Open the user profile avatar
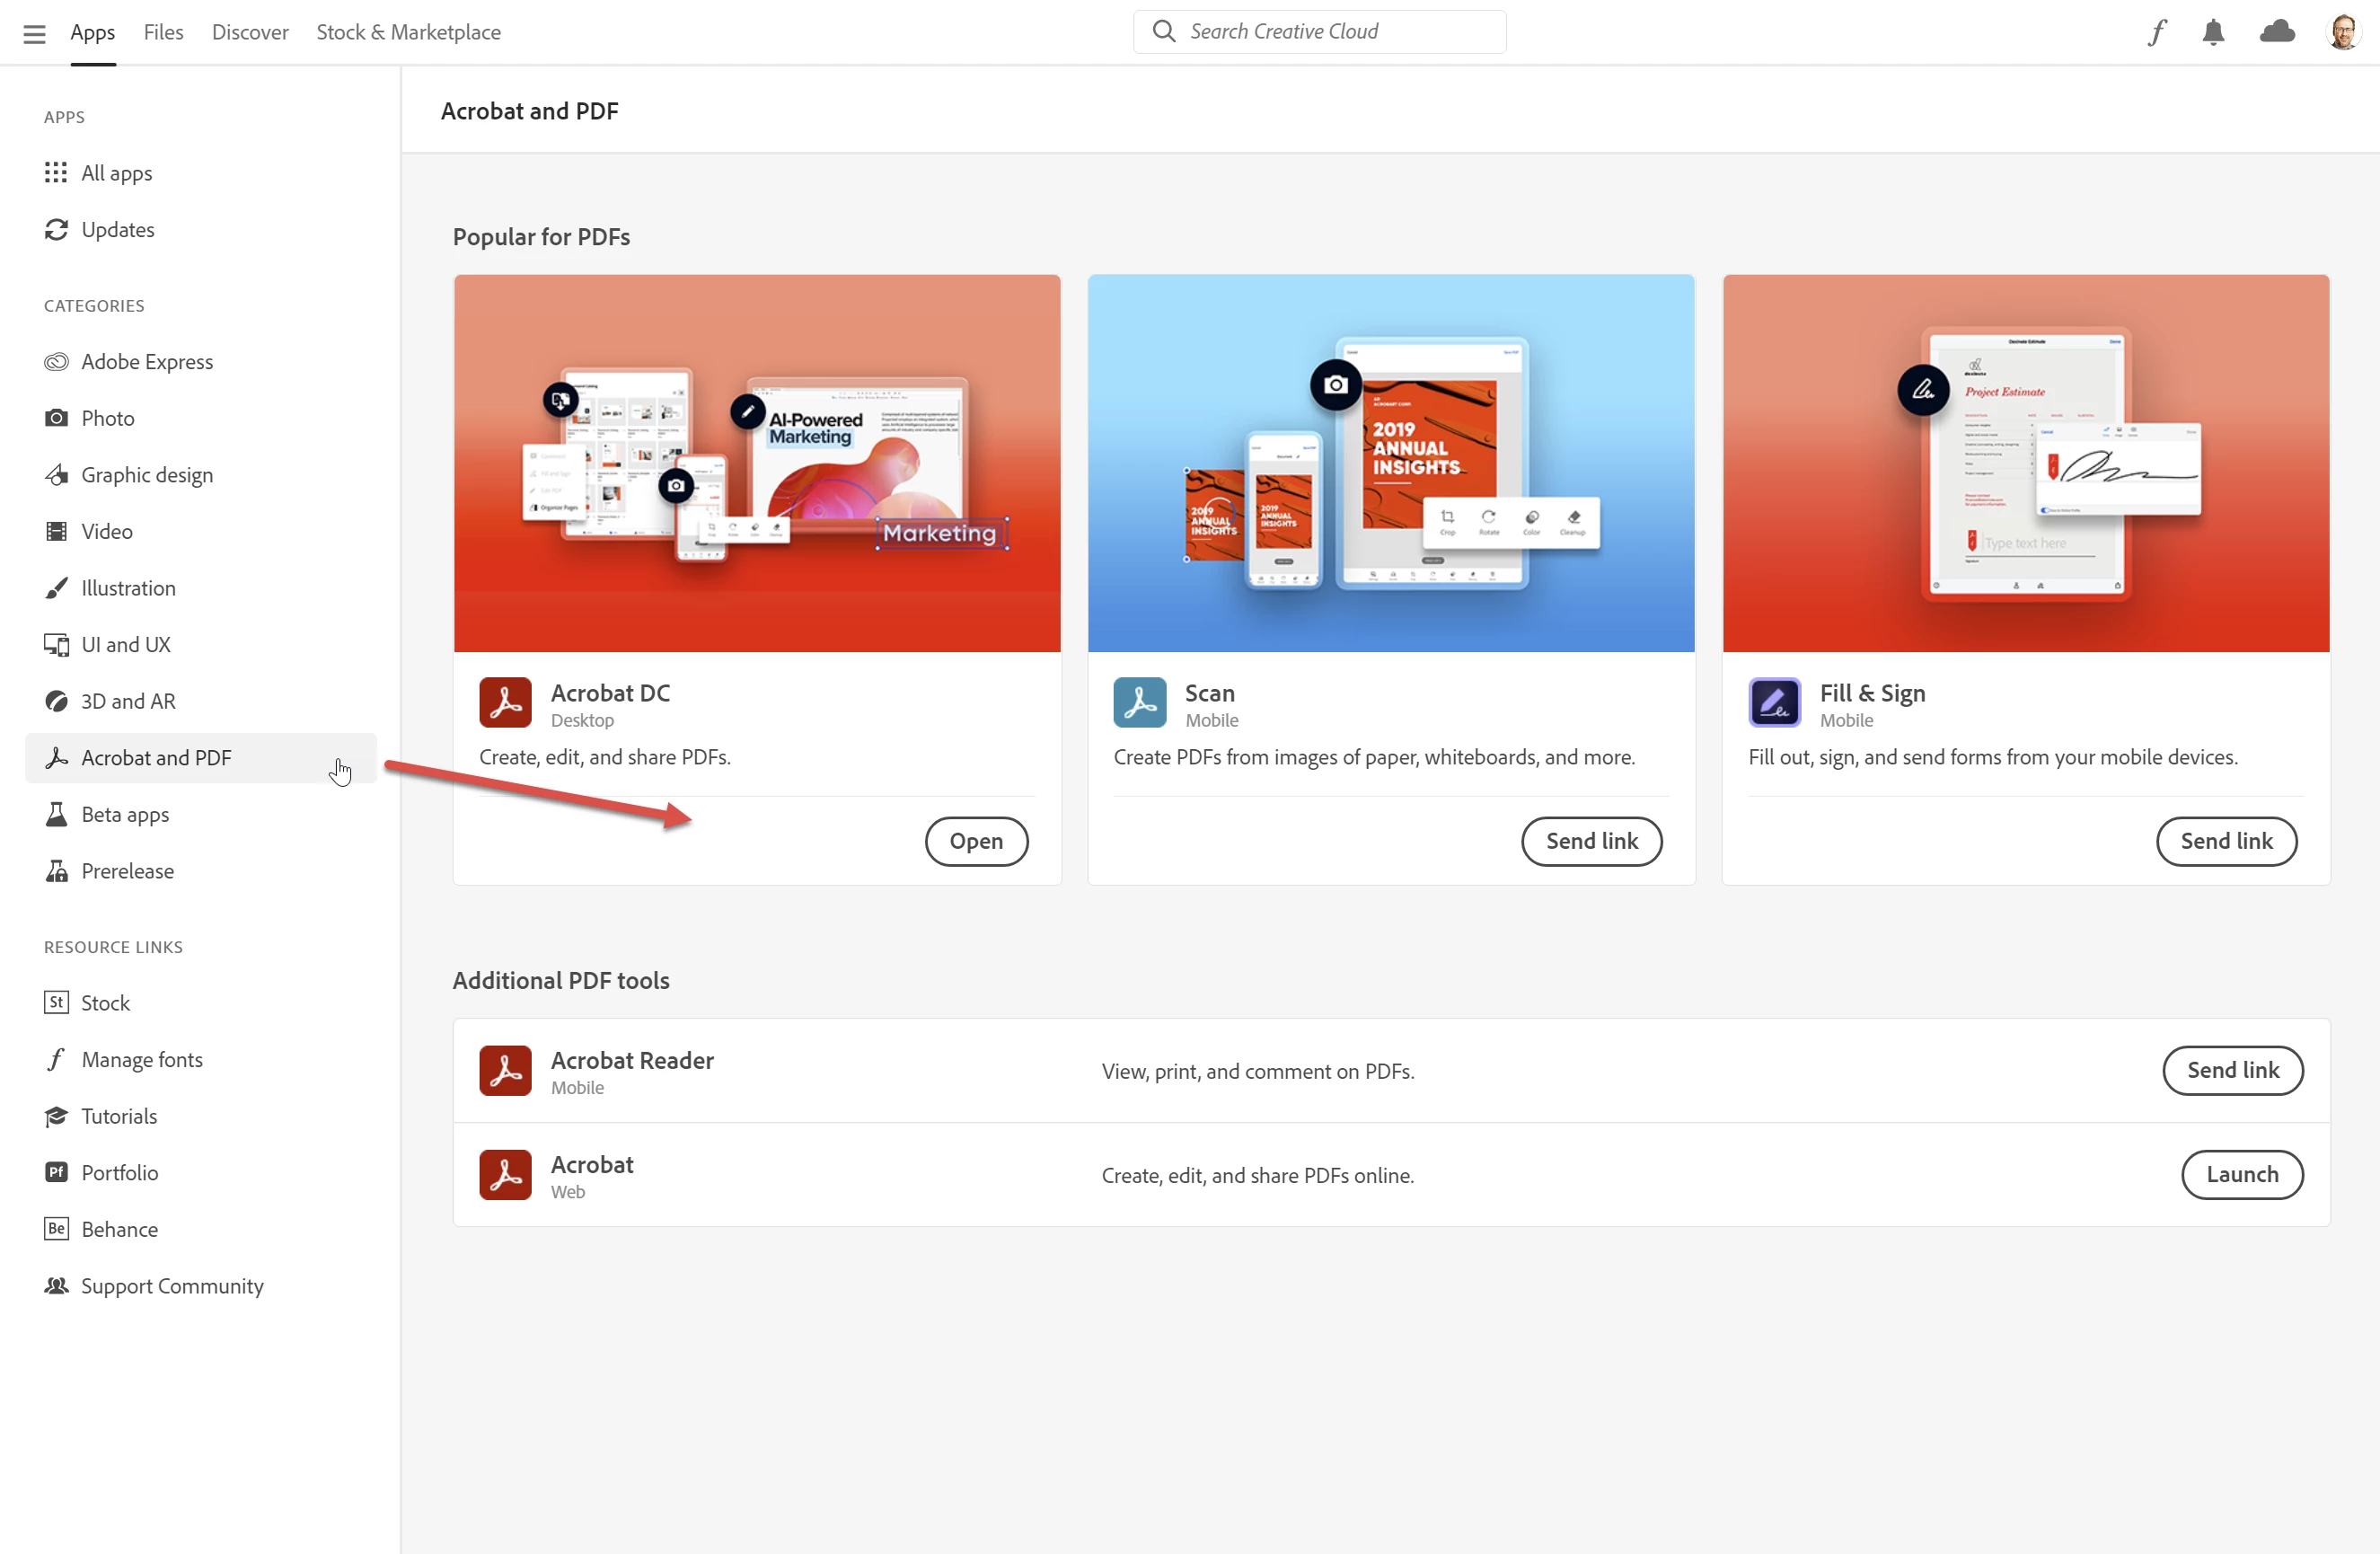 point(2343,32)
